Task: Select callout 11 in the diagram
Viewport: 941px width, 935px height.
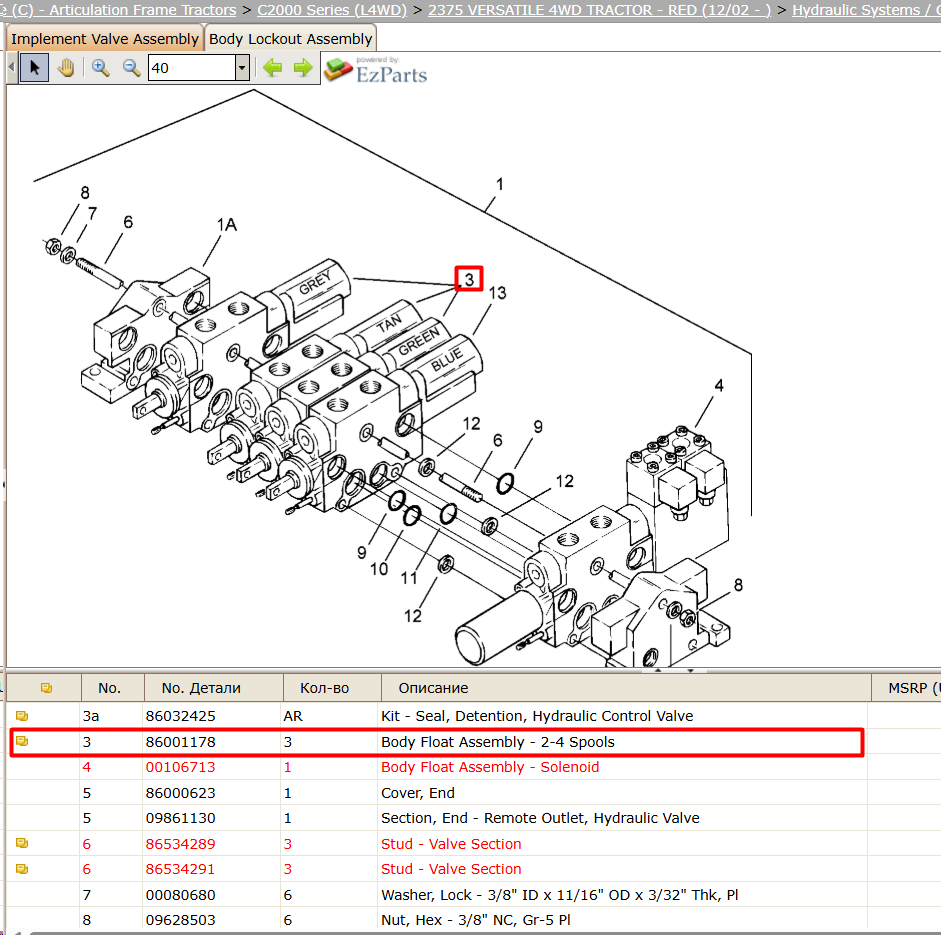Action: [x=409, y=578]
